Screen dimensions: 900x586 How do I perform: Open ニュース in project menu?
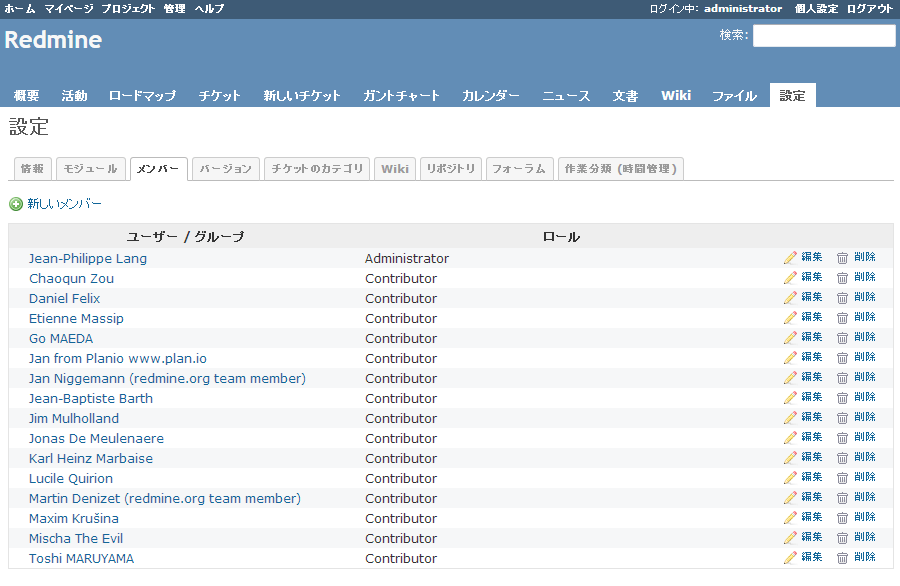pos(567,96)
